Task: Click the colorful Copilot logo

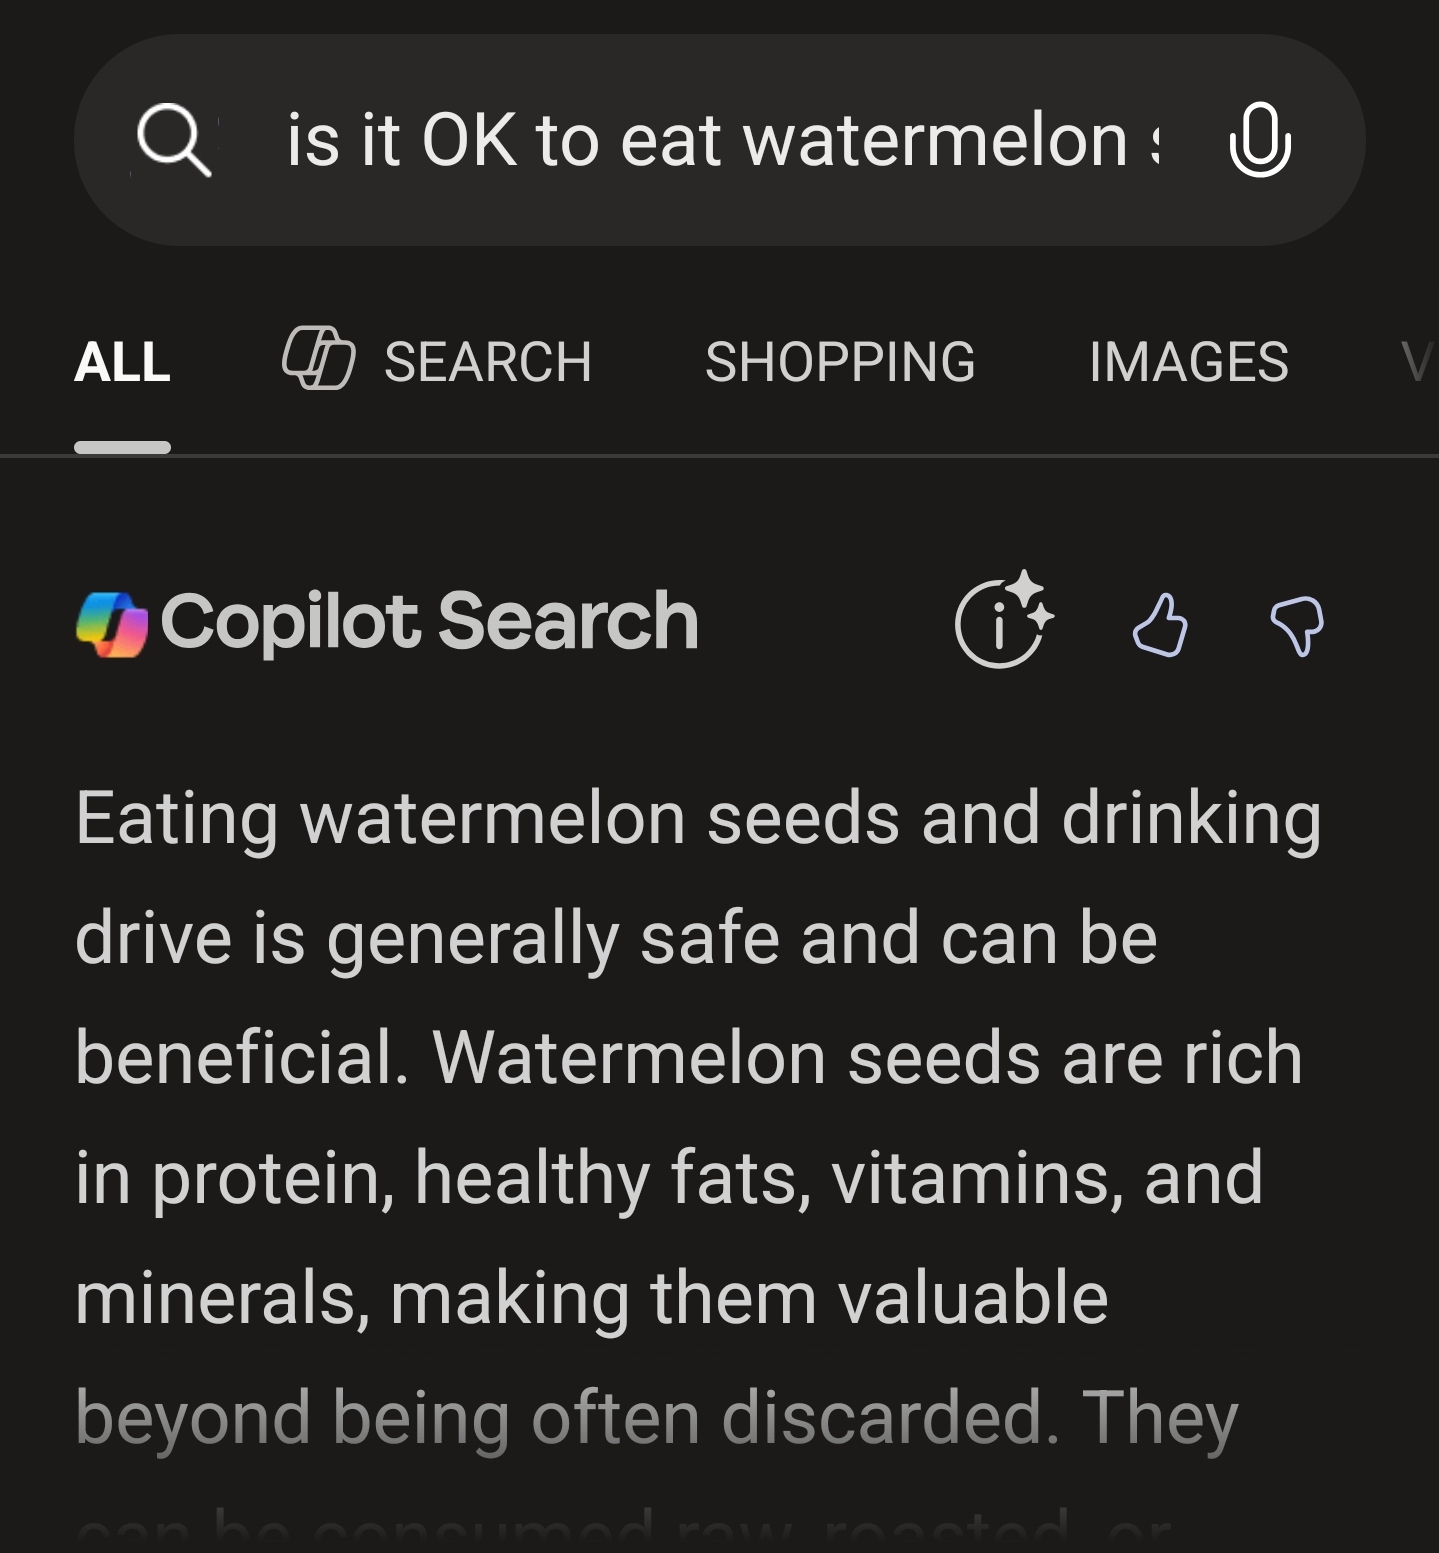Action: point(112,624)
